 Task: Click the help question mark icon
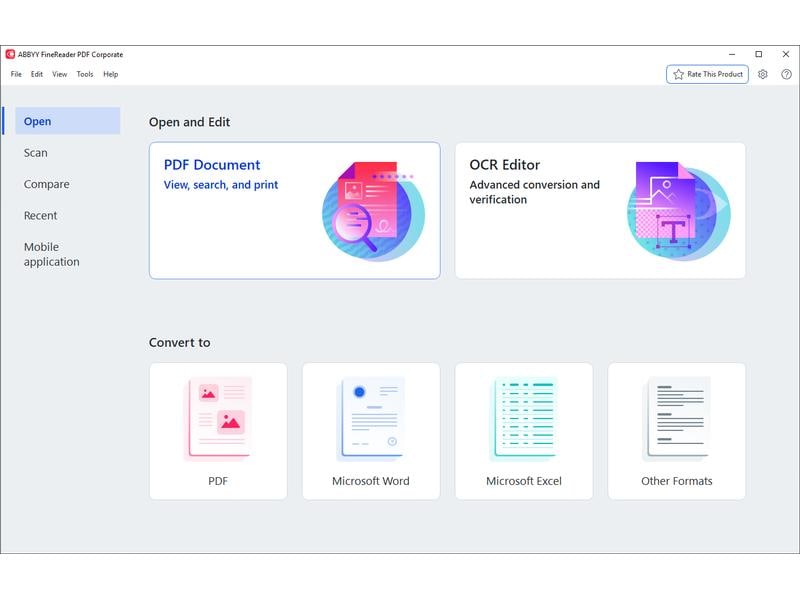786,74
